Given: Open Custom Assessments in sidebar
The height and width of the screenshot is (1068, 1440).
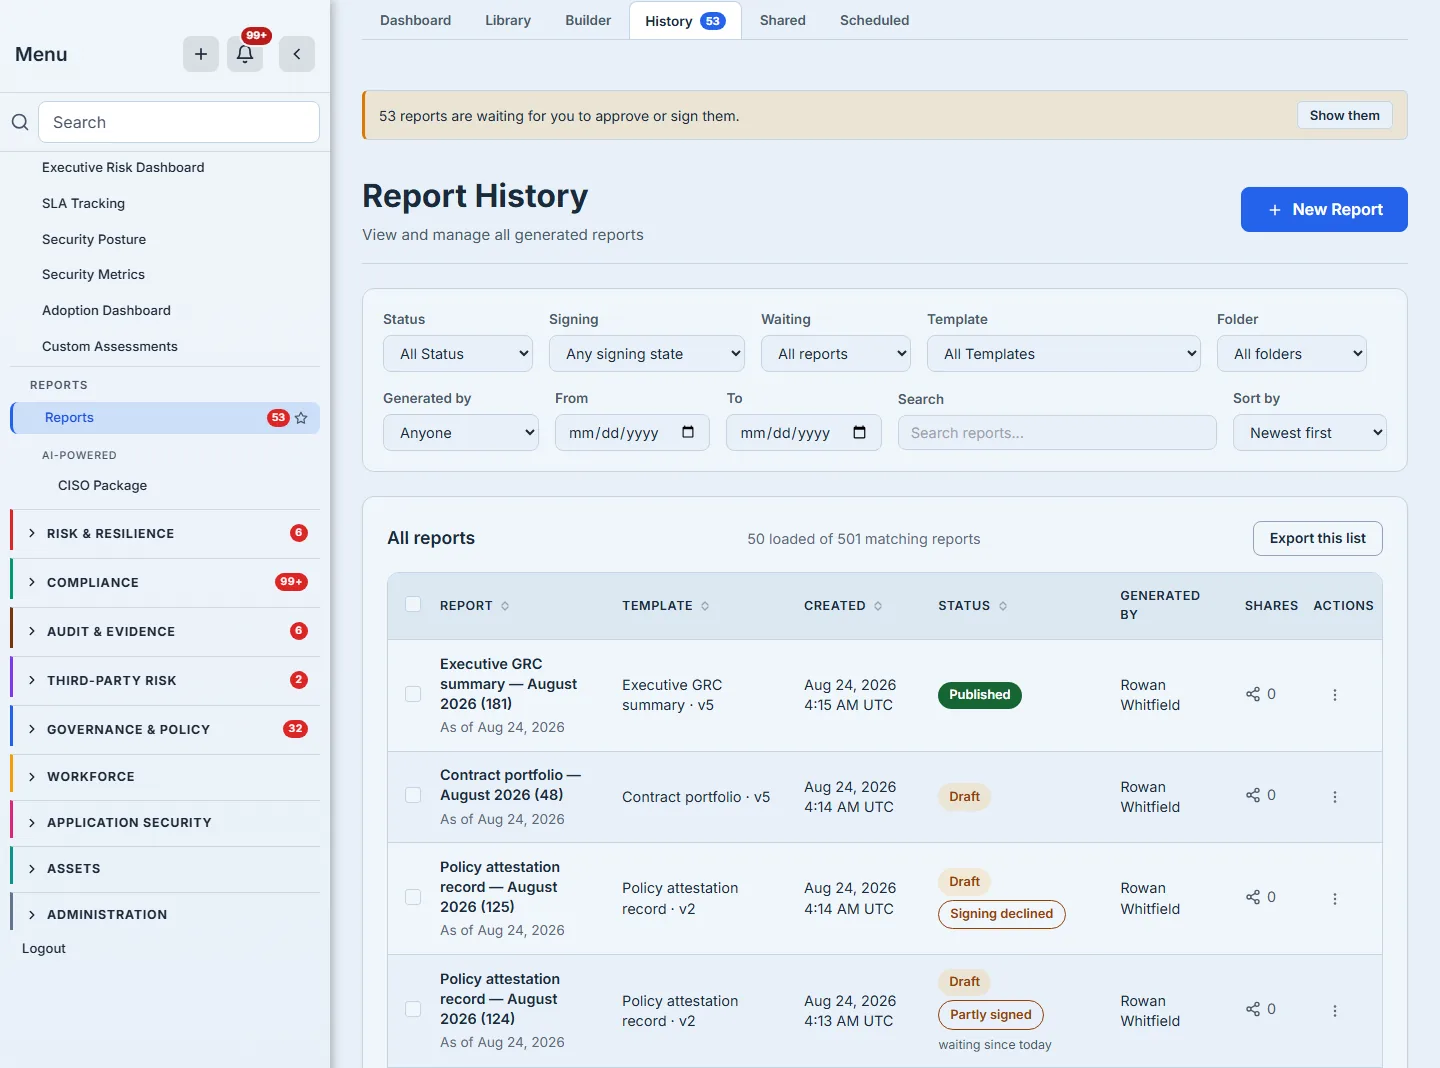Looking at the screenshot, I should 110,346.
